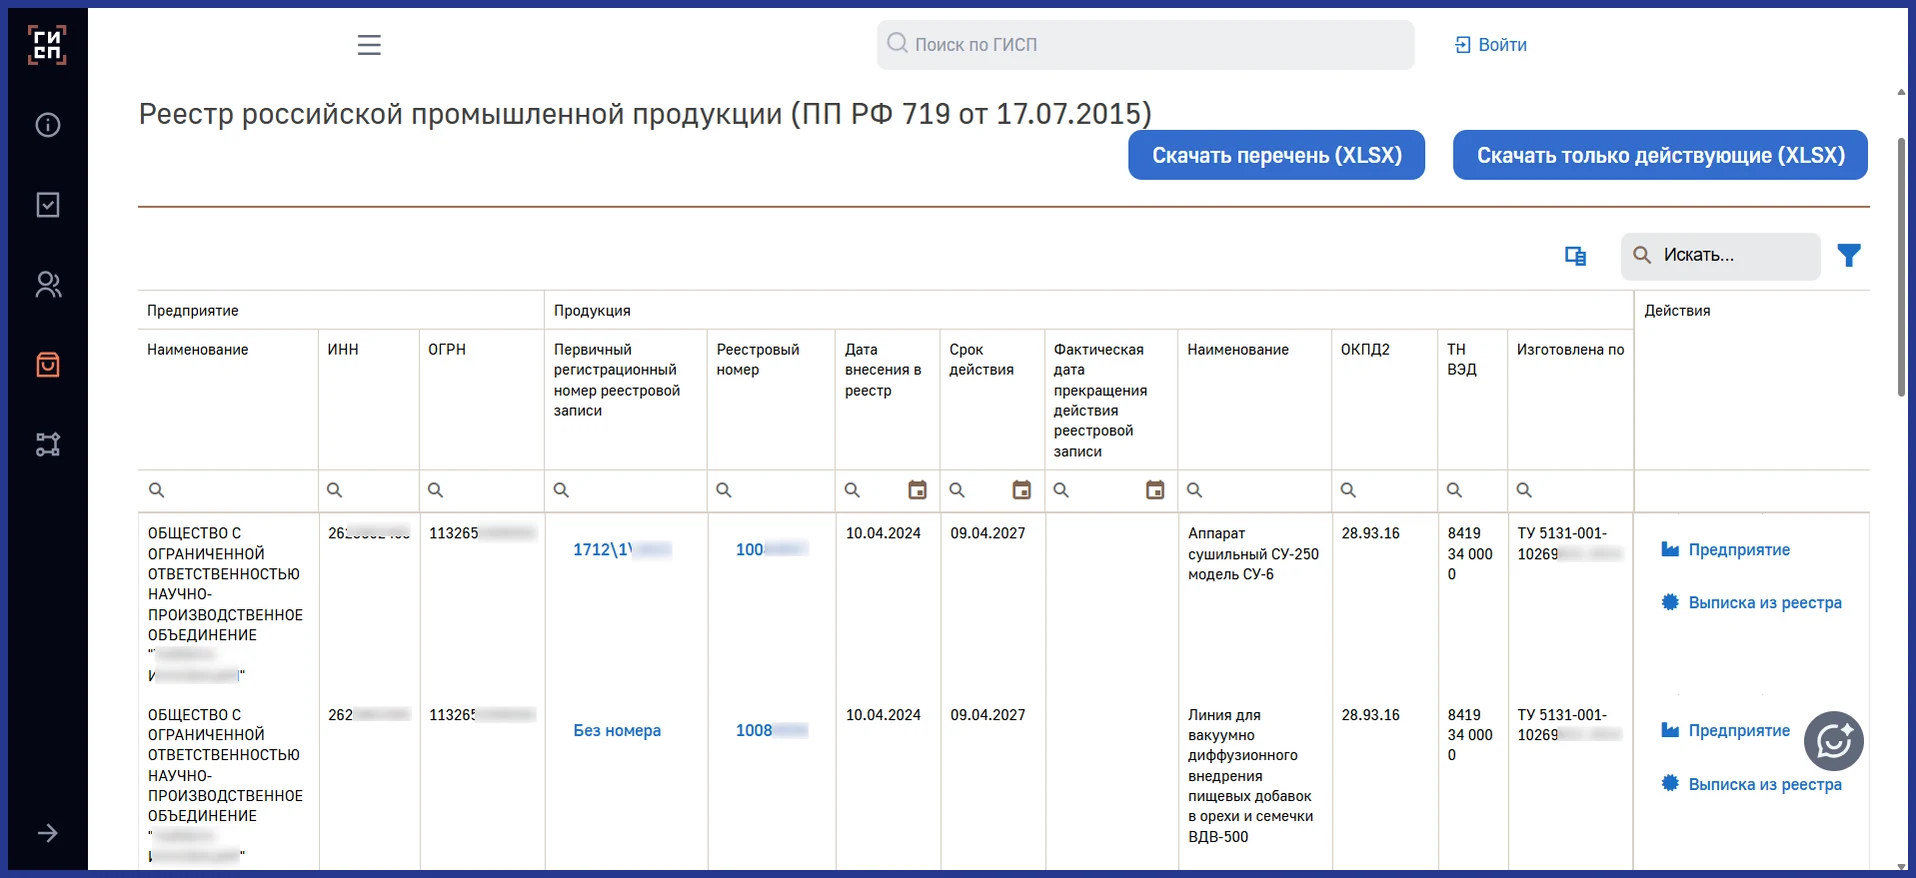Viewport: 1916px width, 878px height.
Task: Open the 1712\1 registration record link
Action: coord(622,550)
